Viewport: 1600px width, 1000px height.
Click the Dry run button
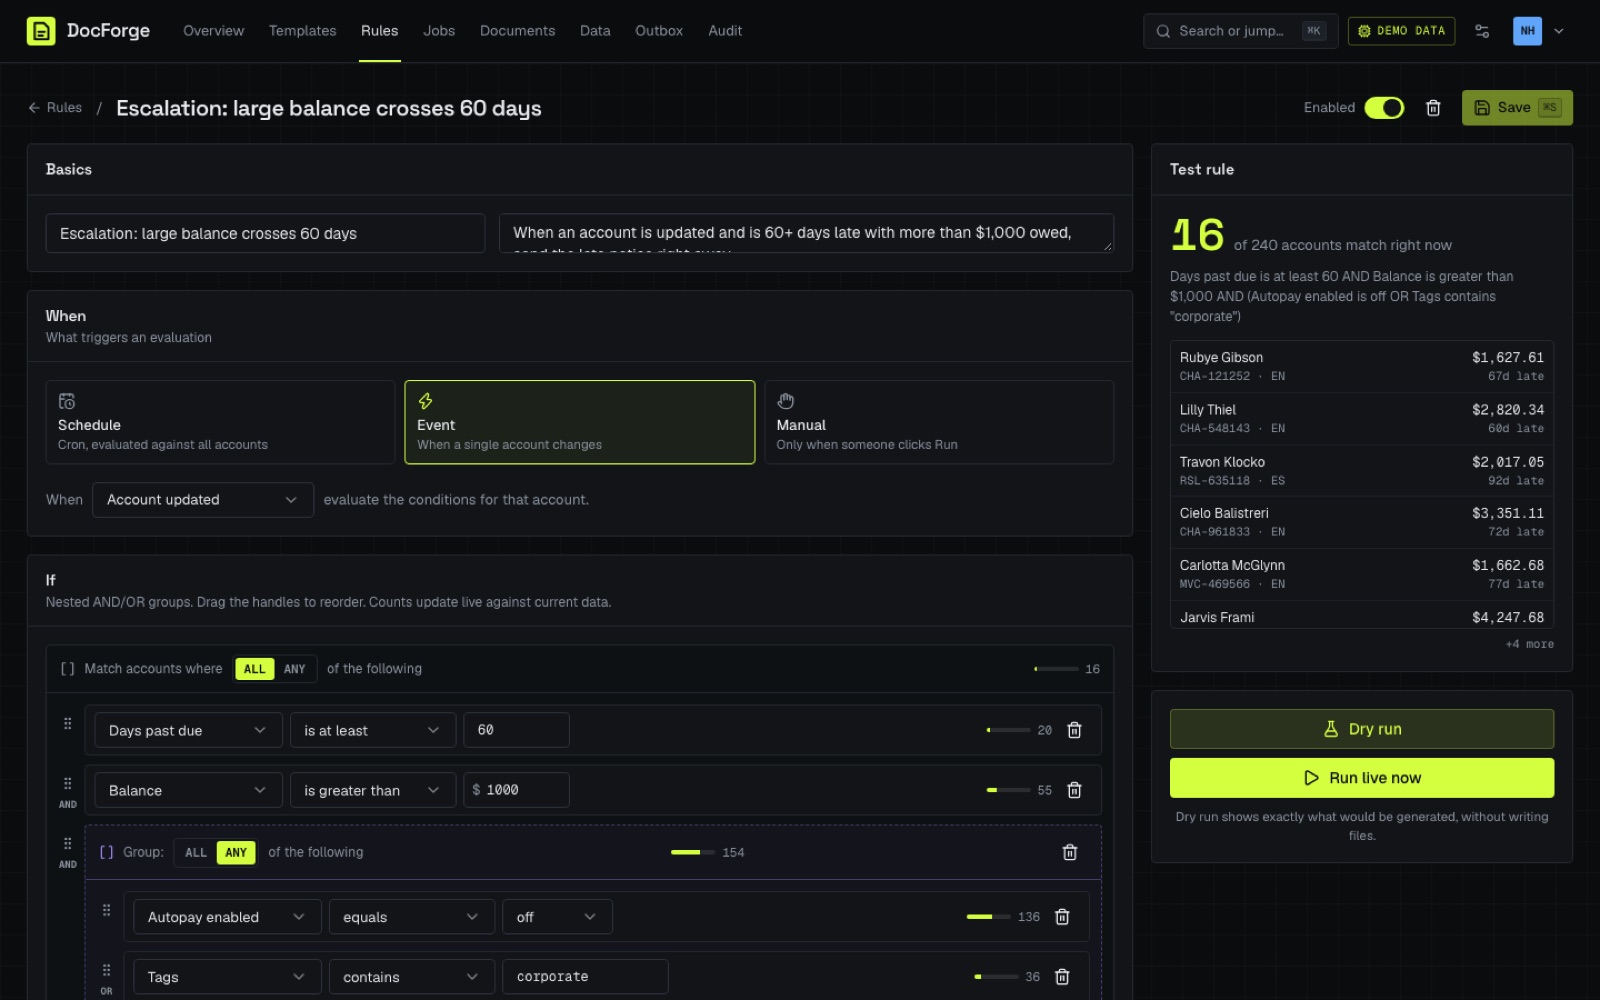[1362, 729]
